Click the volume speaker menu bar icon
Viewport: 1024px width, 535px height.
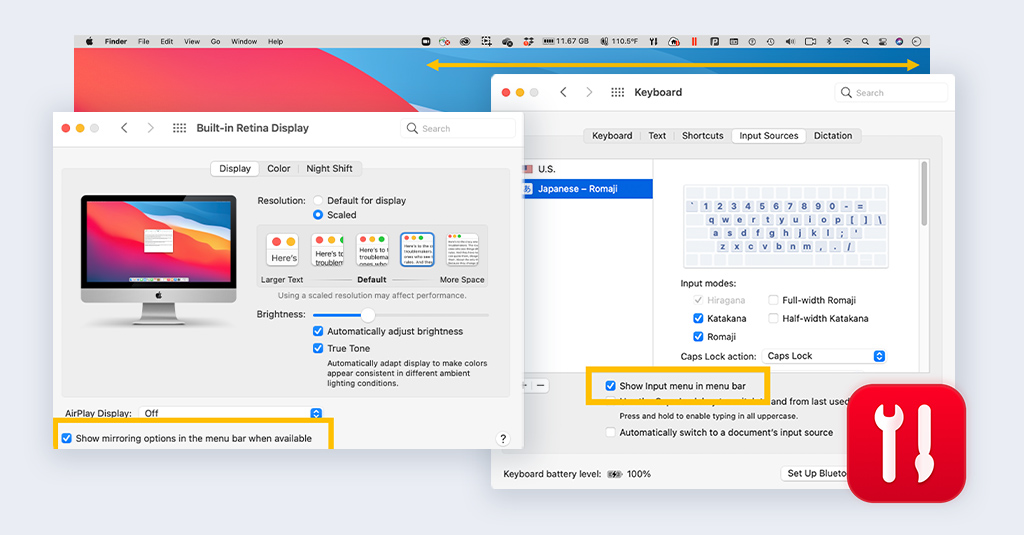790,41
